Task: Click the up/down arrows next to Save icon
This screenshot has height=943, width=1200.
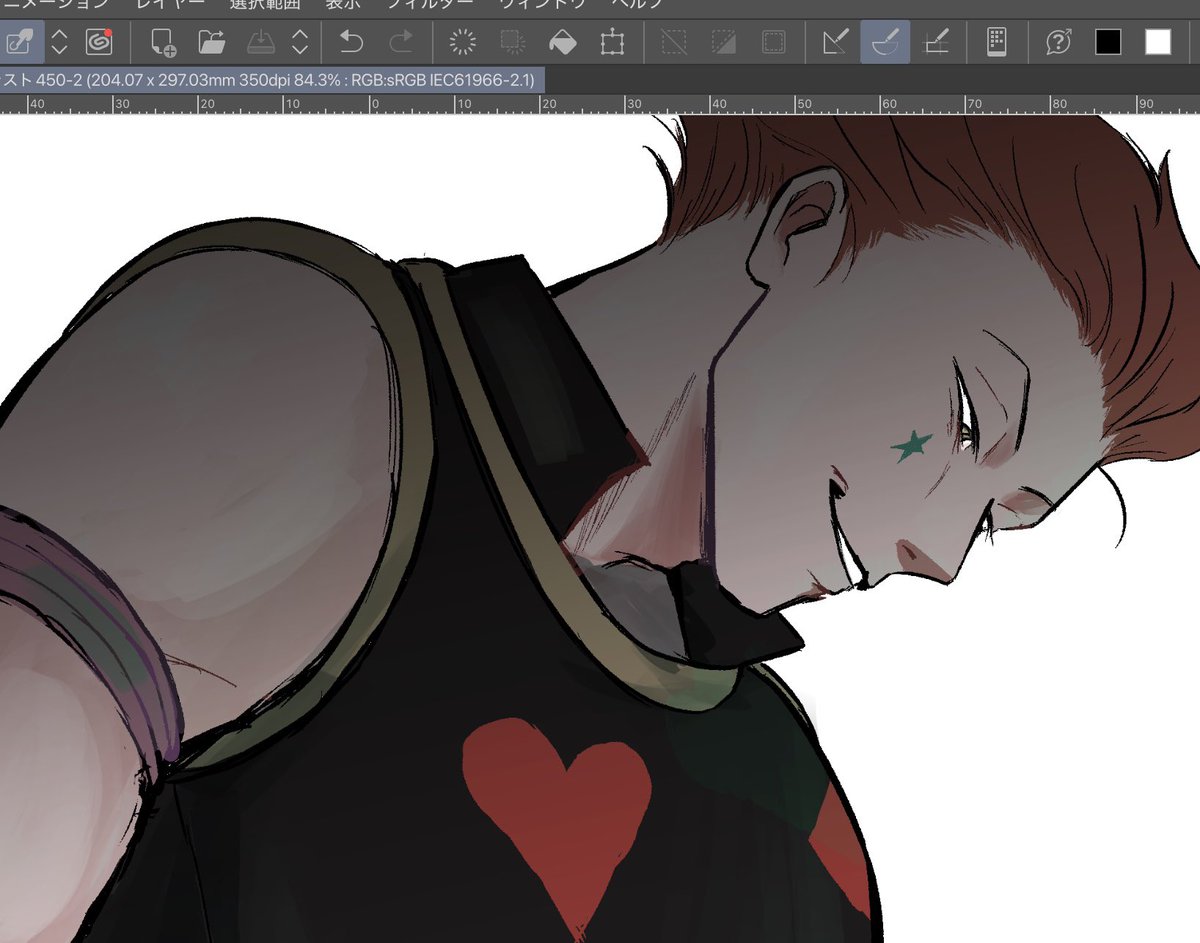Action: pyautogui.click(x=300, y=42)
